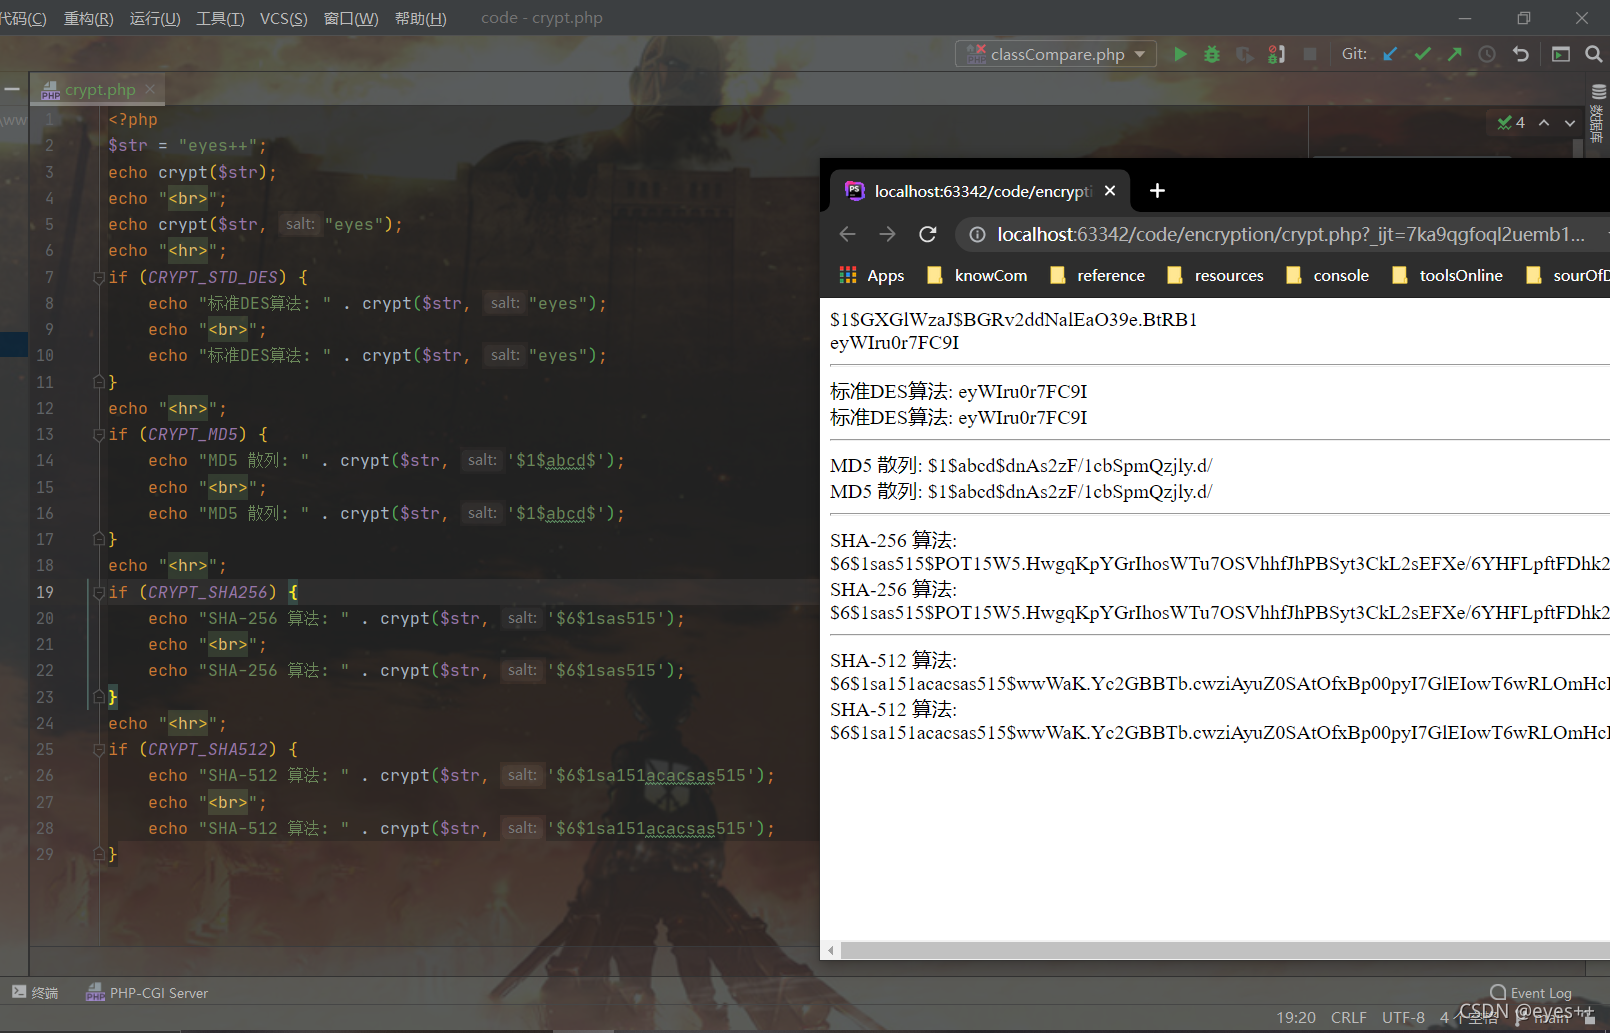
Task: Click the '$1$GXGlWzaJ$BGRv2ddNalEaO39e.BtRB1' output text
Action: pos(1013,320)
